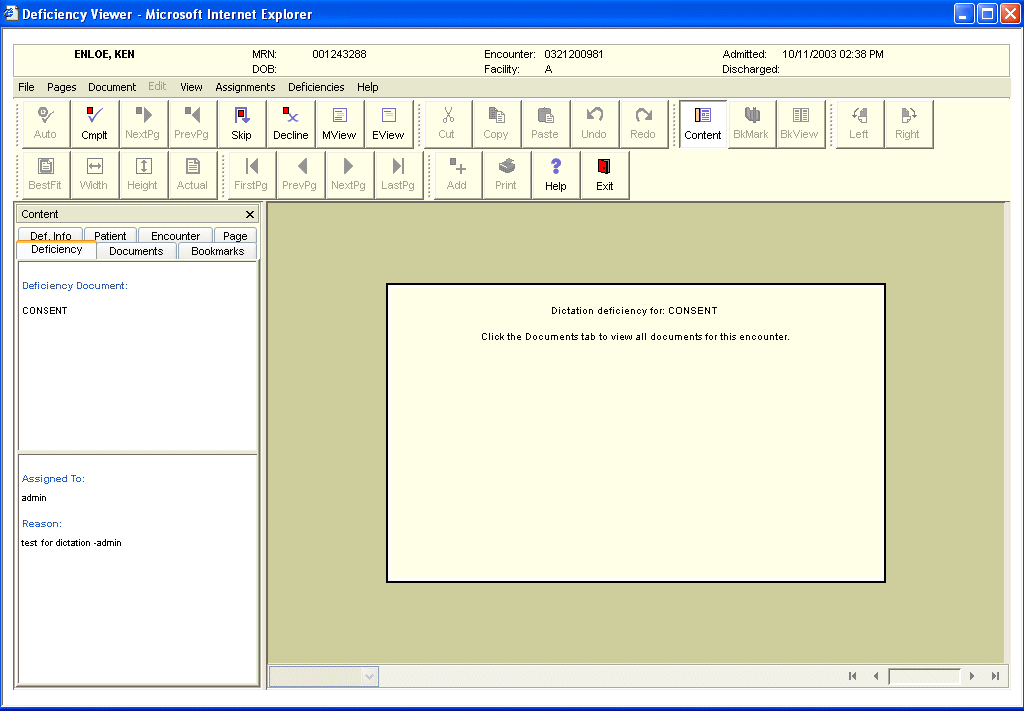Maximize the Deficiency Viewer window

point(987,14)
